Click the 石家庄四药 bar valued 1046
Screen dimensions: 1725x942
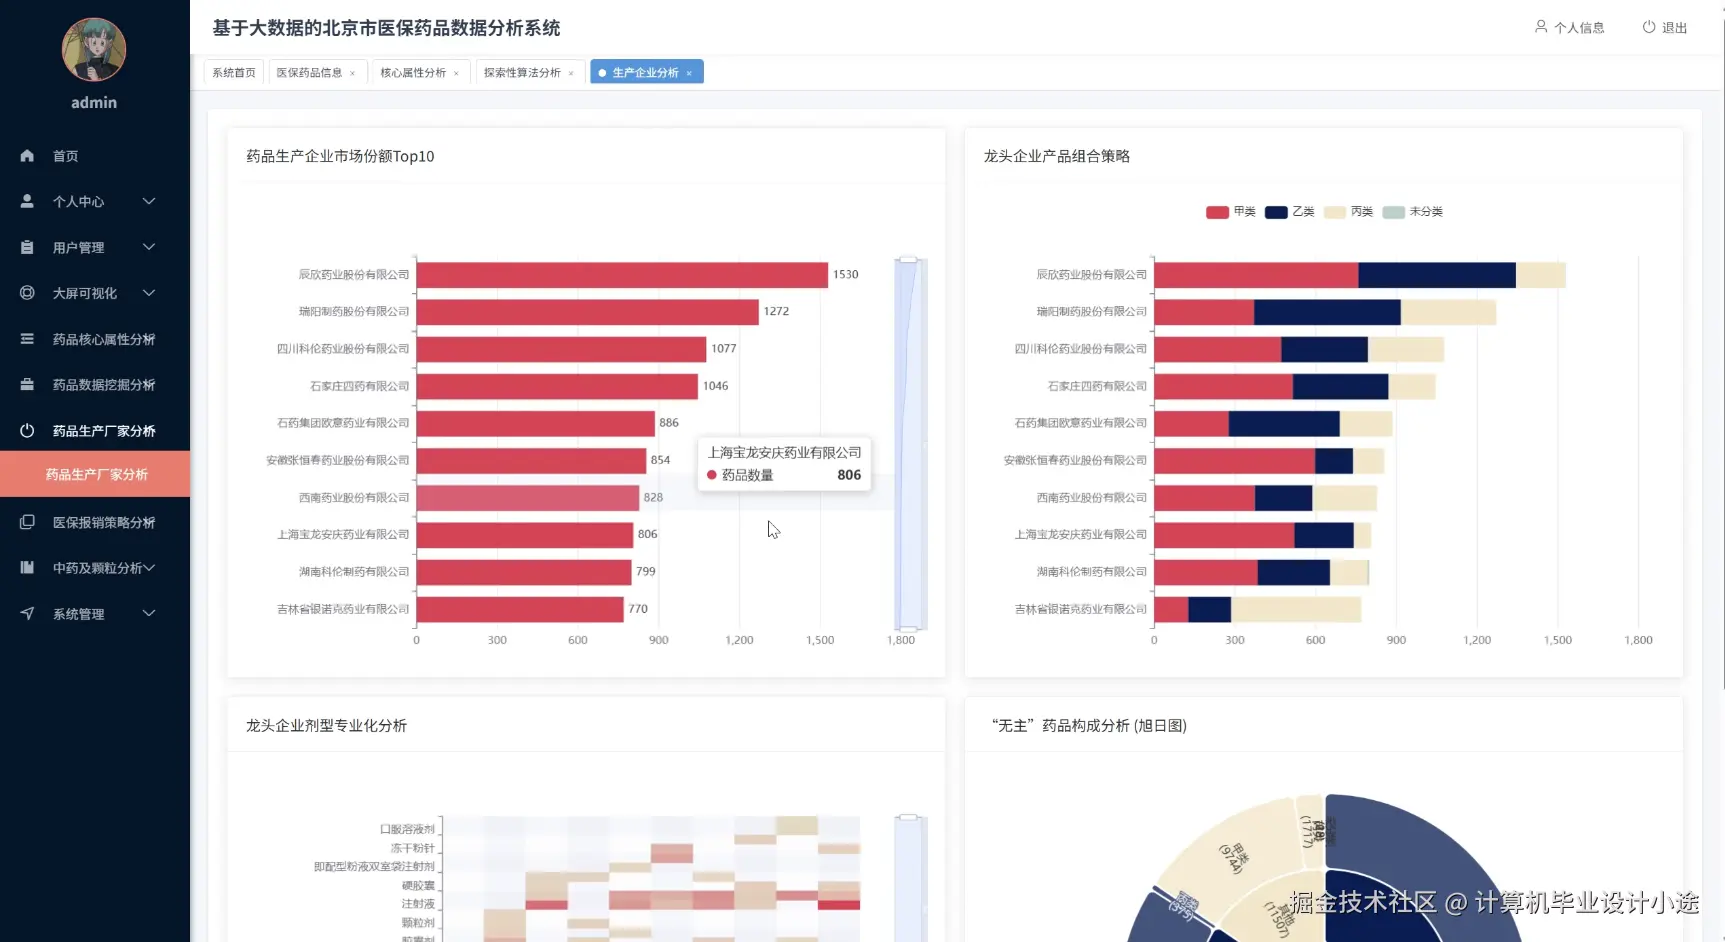557,386
